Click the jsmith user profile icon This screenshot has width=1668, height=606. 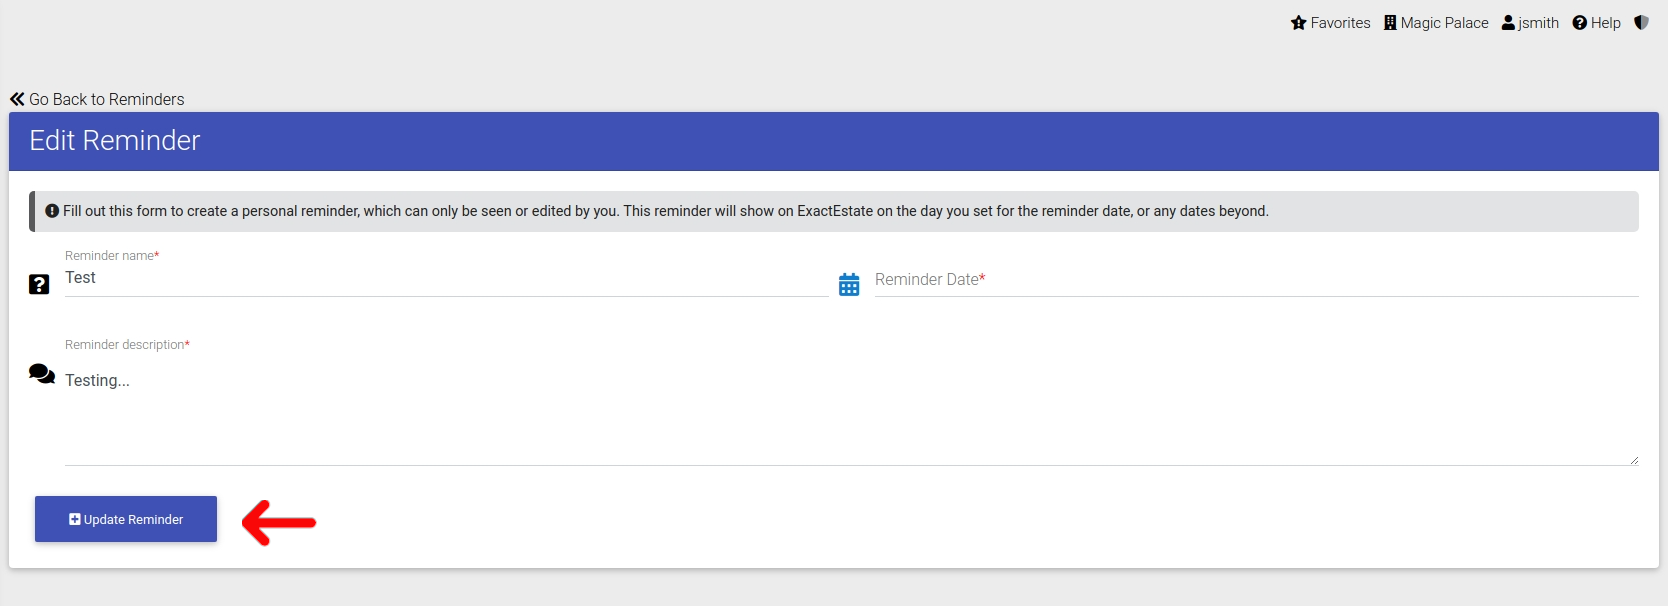(x=1508, y=23)
